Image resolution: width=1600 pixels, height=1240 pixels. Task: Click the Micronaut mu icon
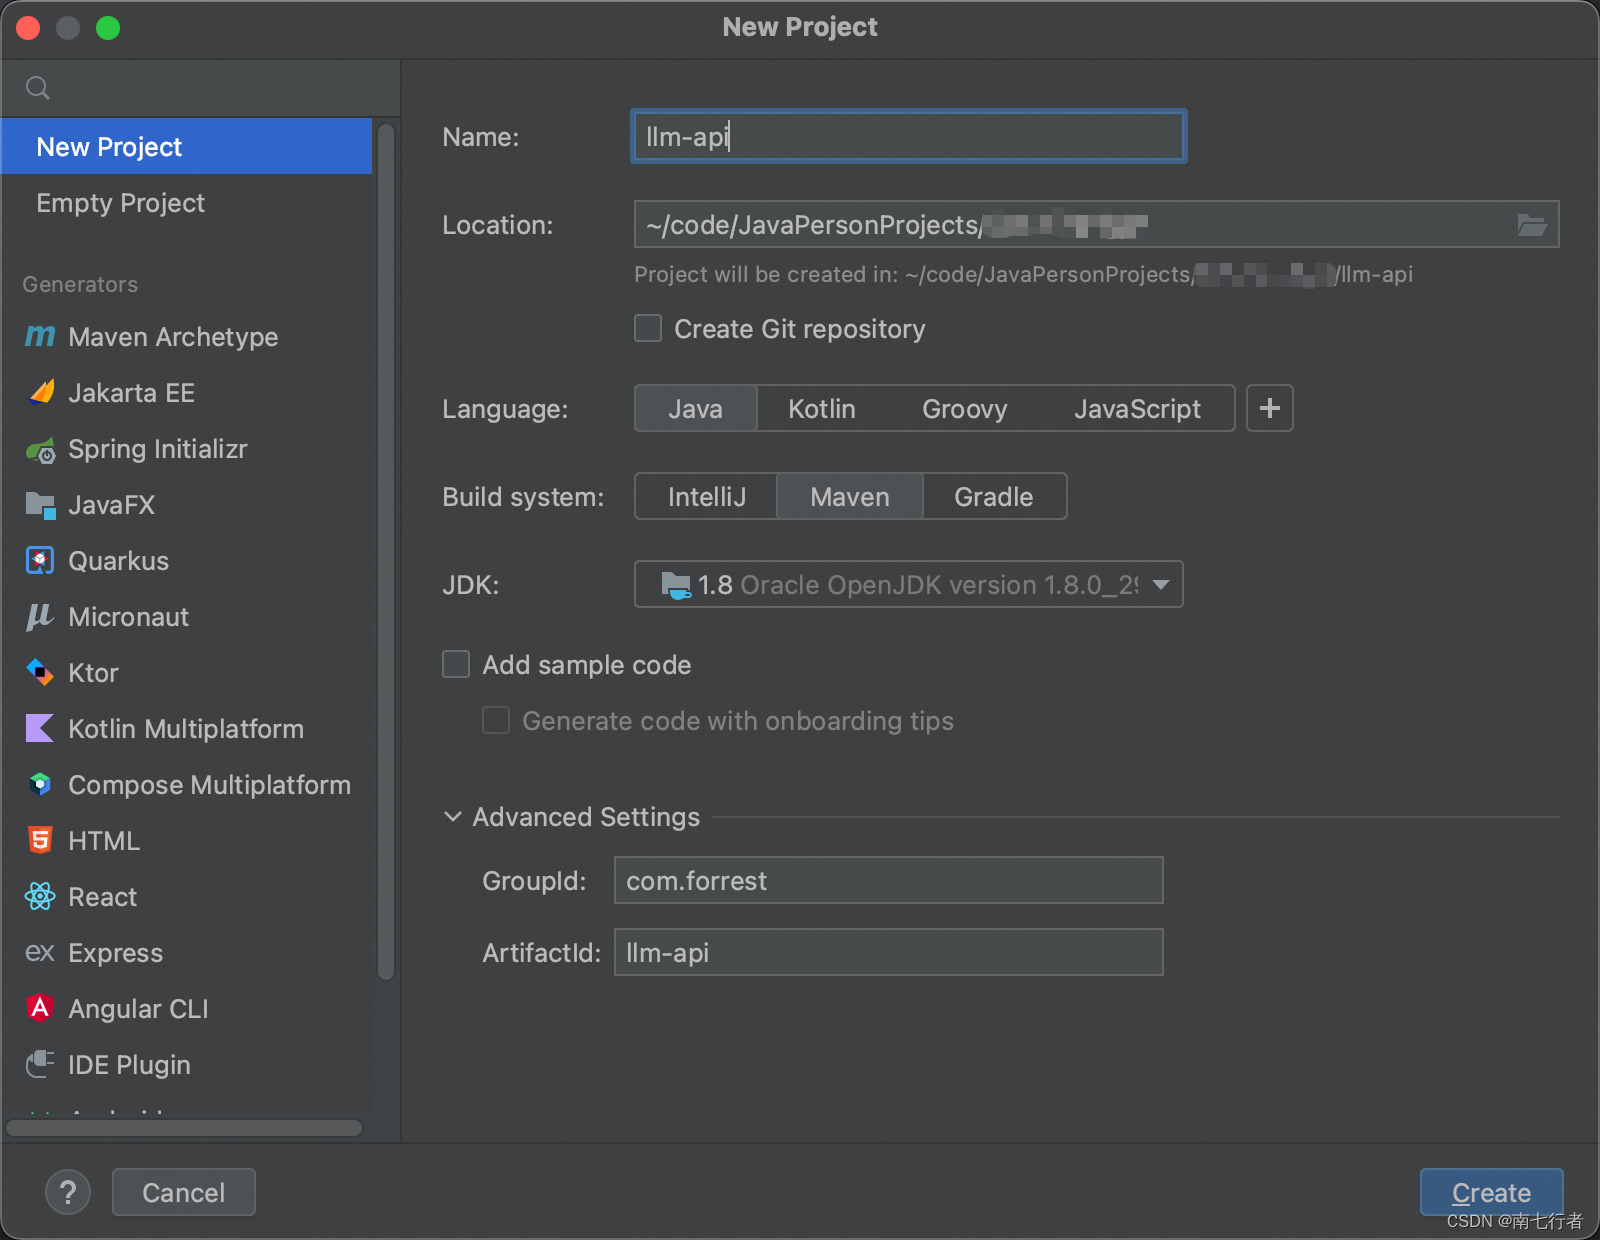[40, 617]
